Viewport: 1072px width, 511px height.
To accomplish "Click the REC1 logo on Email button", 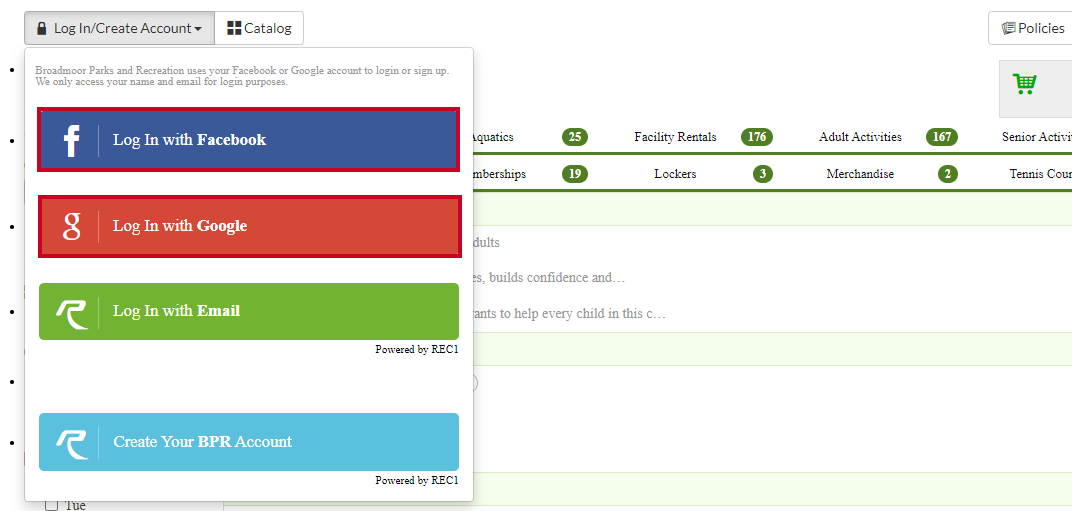I will [x=72, y=314].
